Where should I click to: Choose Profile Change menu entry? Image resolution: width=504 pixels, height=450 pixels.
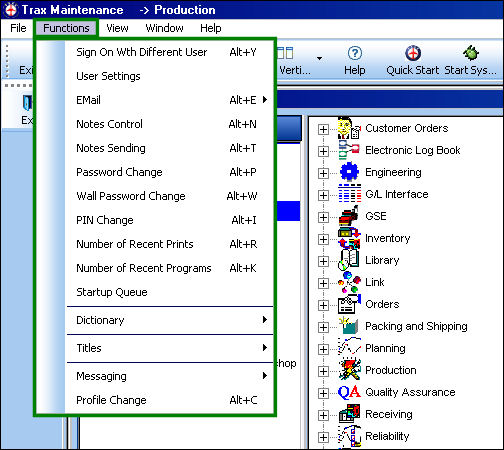[x=170, y=400]
